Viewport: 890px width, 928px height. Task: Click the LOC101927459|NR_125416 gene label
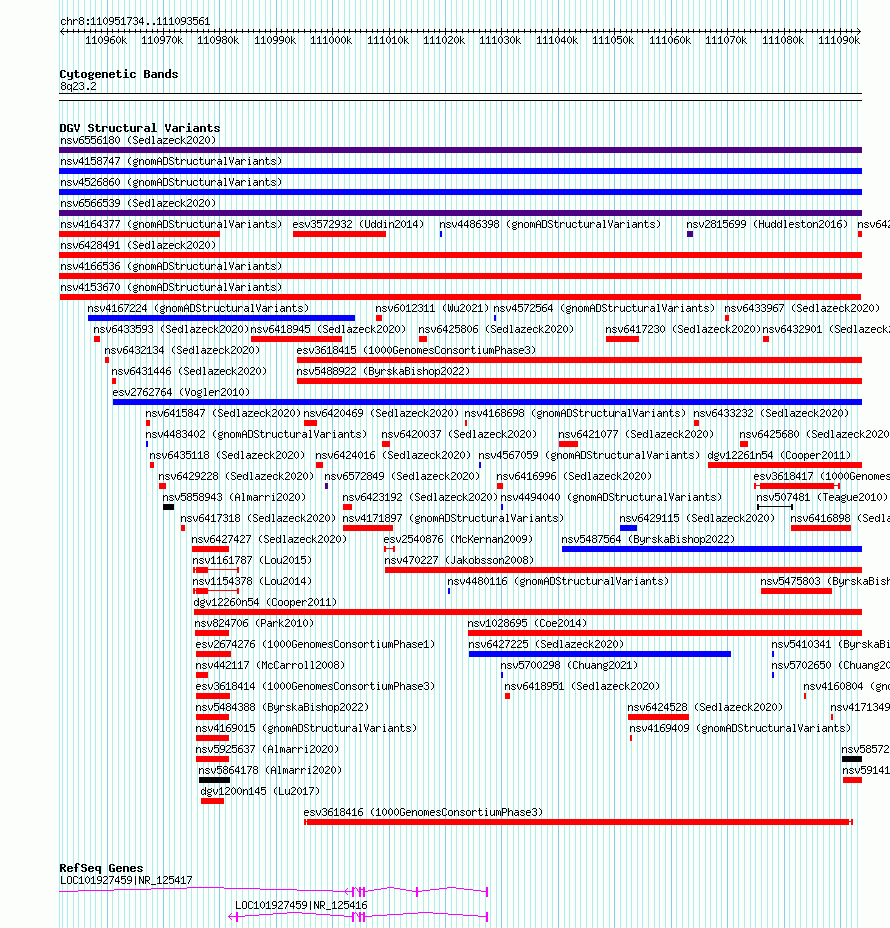(x=301, y=906)
